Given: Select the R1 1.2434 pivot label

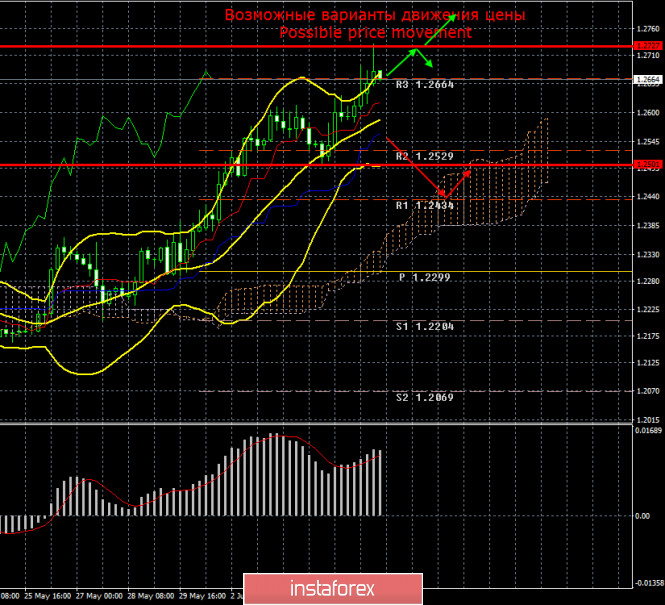Looking at the screenshot, I should pos(425,205).
